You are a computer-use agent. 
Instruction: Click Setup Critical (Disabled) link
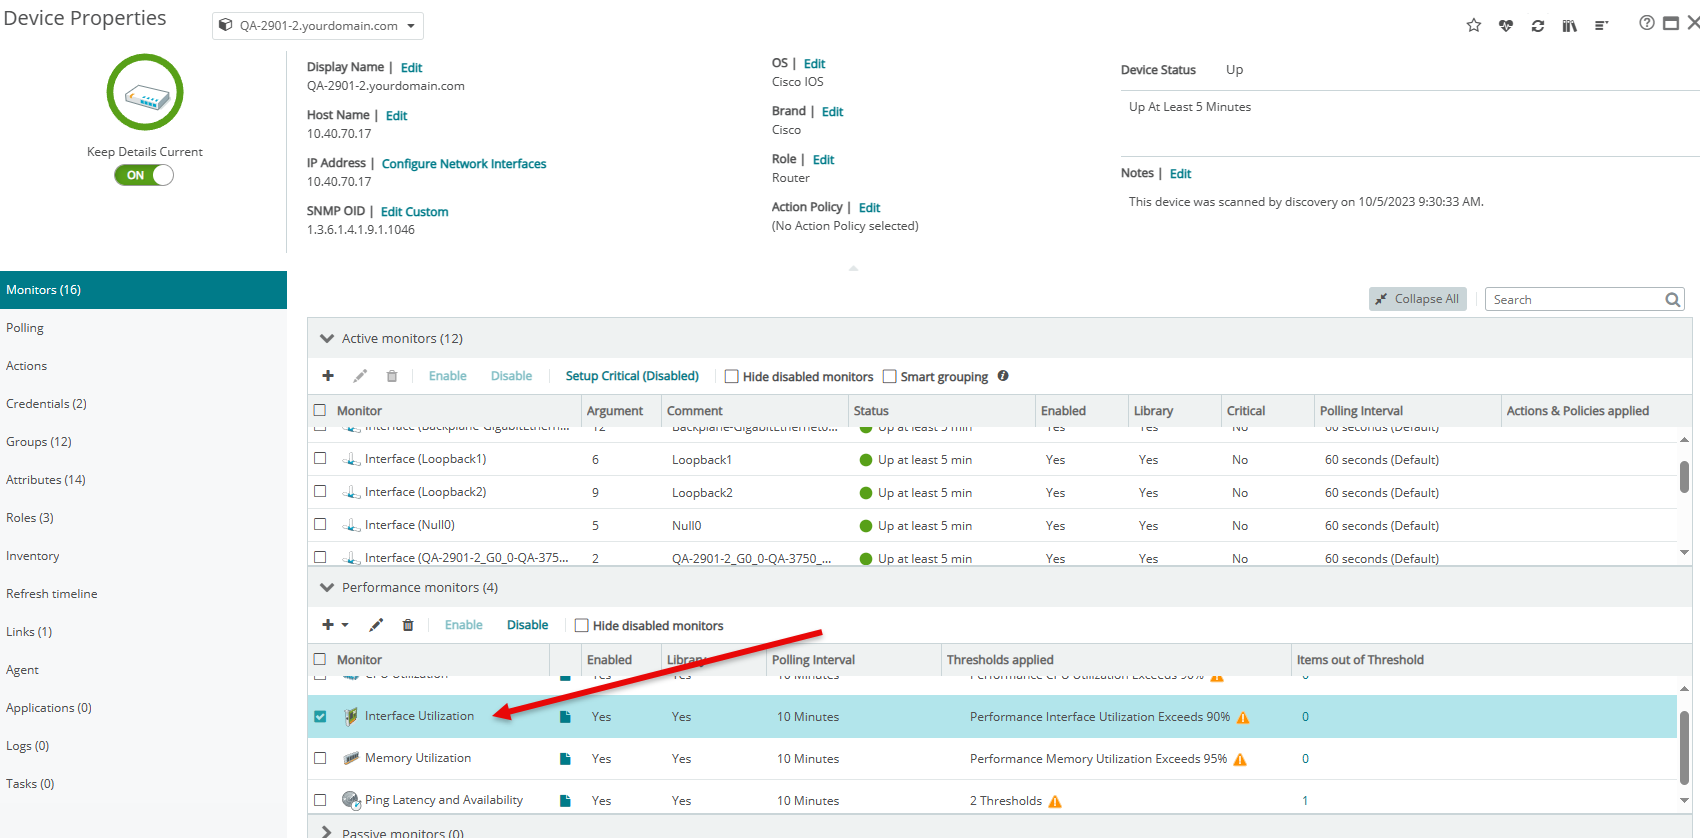coord(632,376)
